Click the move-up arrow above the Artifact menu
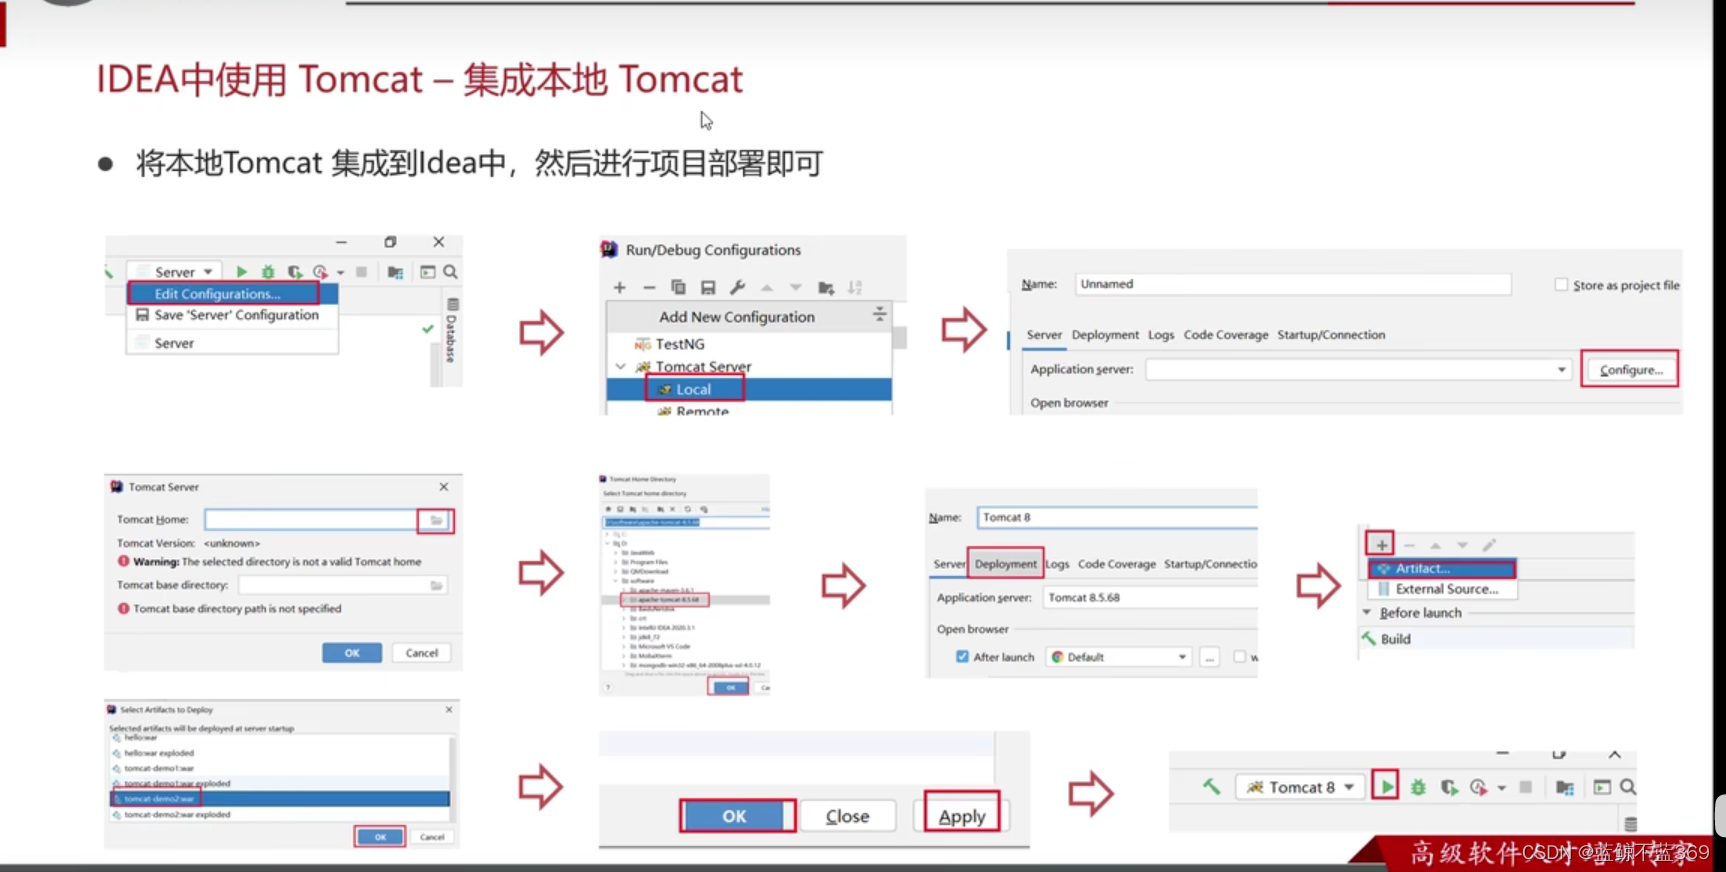The image size is (1726, 872). [x=1435, y=545]
